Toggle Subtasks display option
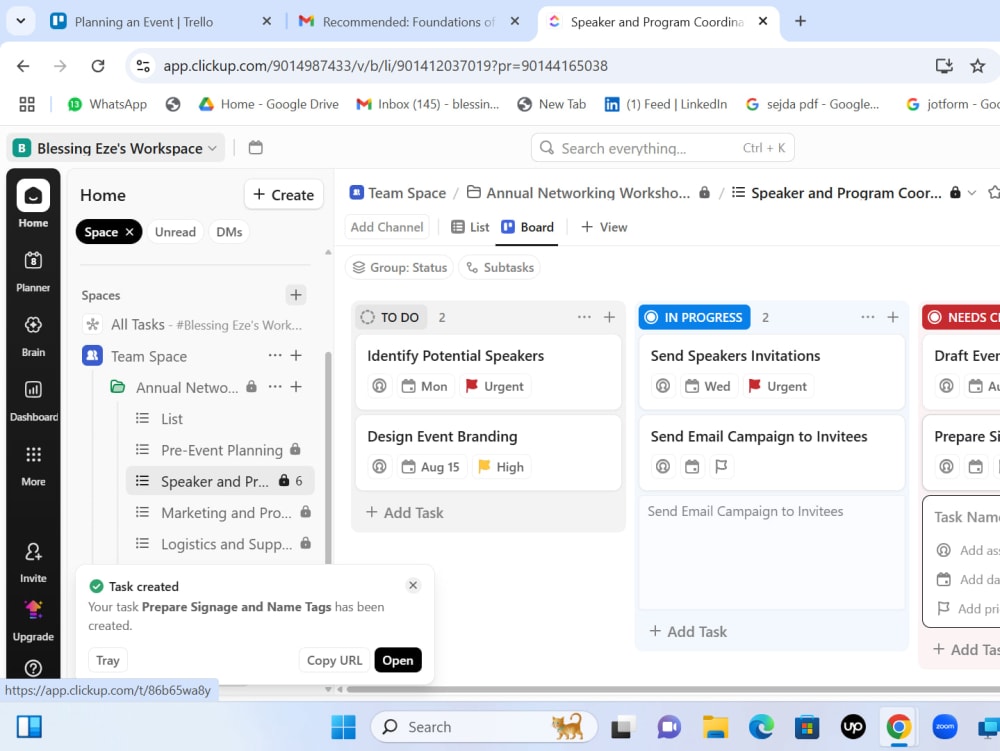Viewport: 1000px width, 751px height. (x=500, y=267)
